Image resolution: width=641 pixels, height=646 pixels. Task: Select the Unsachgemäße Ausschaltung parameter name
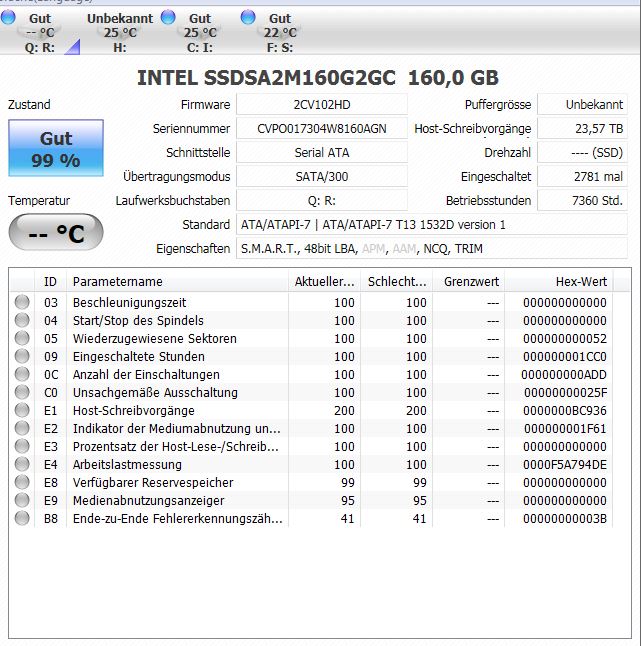tap(155, 392)
